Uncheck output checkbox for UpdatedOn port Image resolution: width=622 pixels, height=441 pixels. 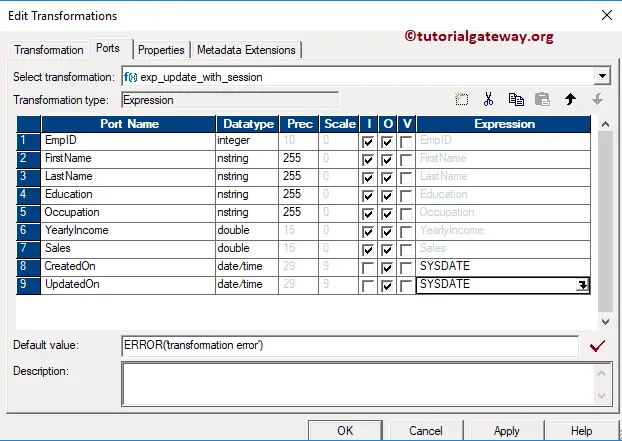click(x=387, y=285)
